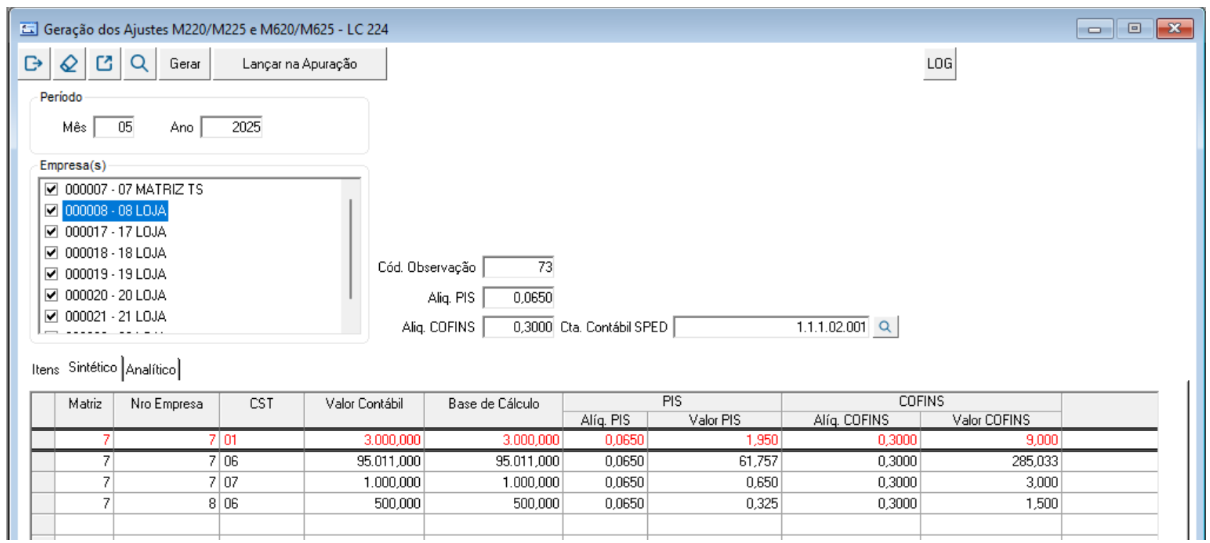Image resolution: width=1210 pixels, height=543 pixels.
Task: Click the Mês input field
Action: point(114,127)
